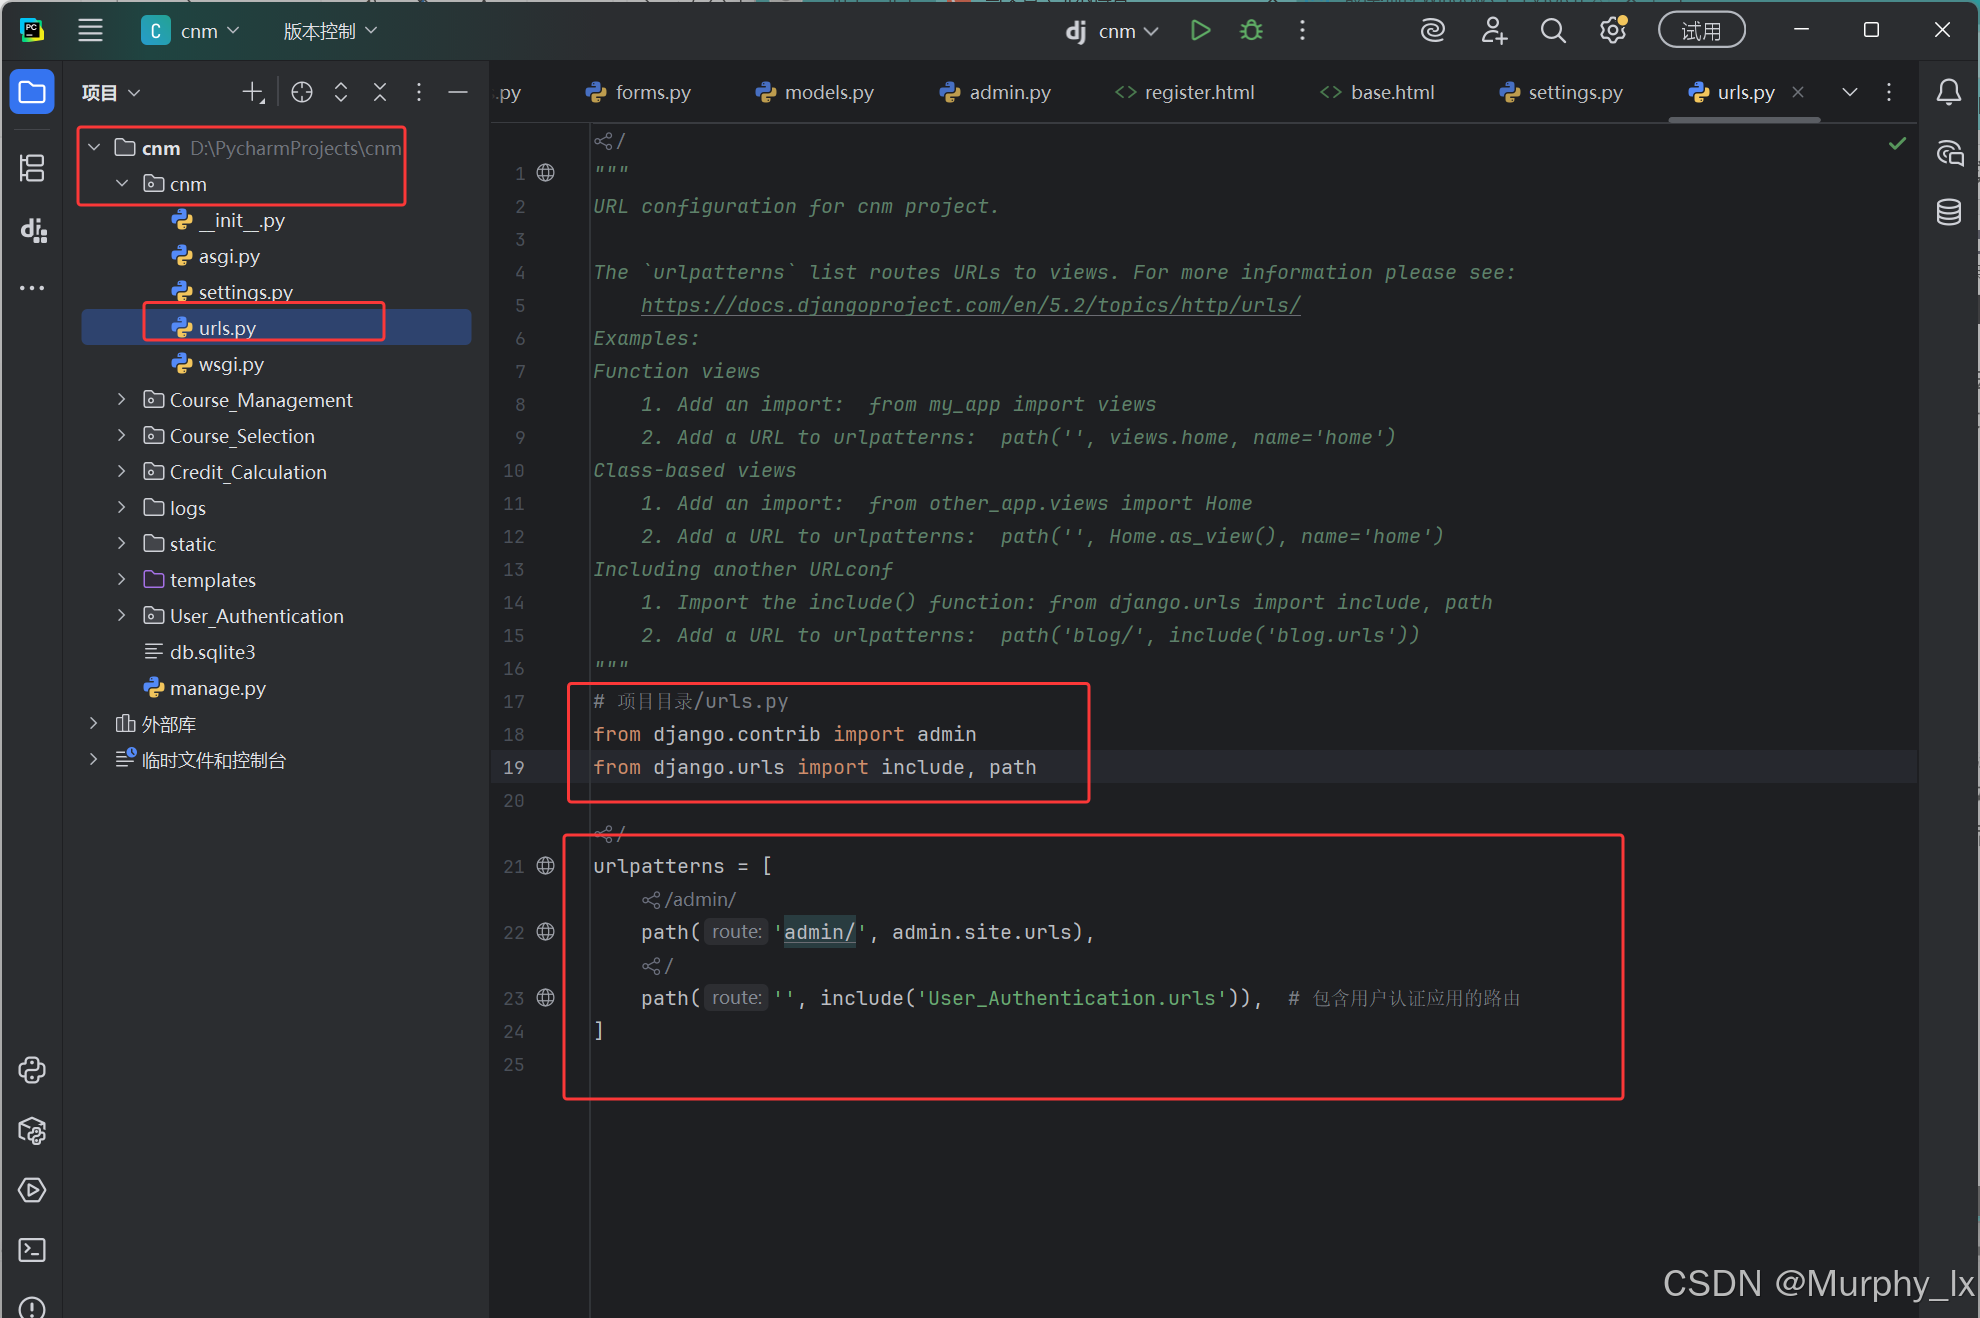Collapse the inner cnm package folder

pos(122,184)
